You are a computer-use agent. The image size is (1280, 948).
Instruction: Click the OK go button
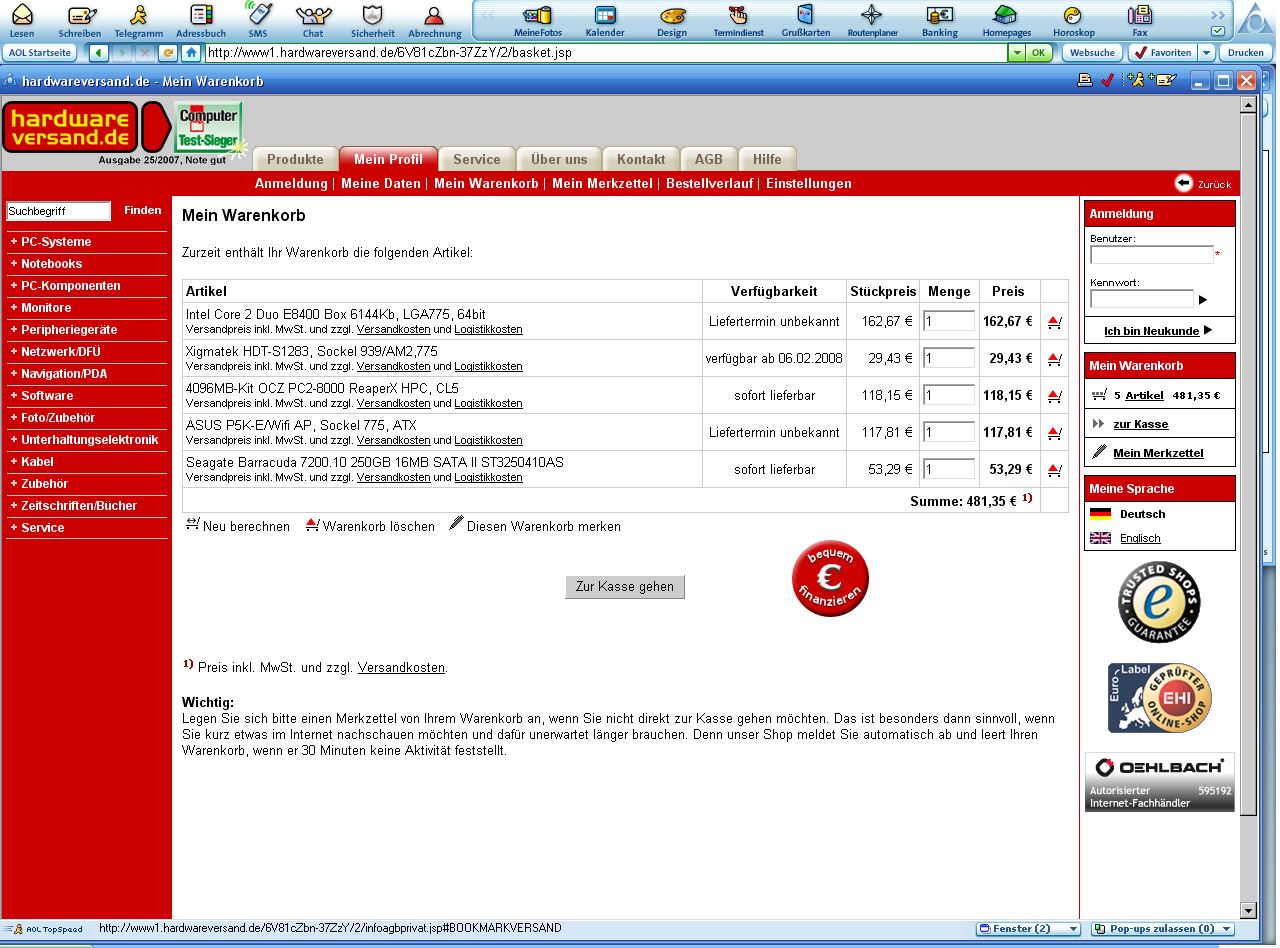(1040, 53)
